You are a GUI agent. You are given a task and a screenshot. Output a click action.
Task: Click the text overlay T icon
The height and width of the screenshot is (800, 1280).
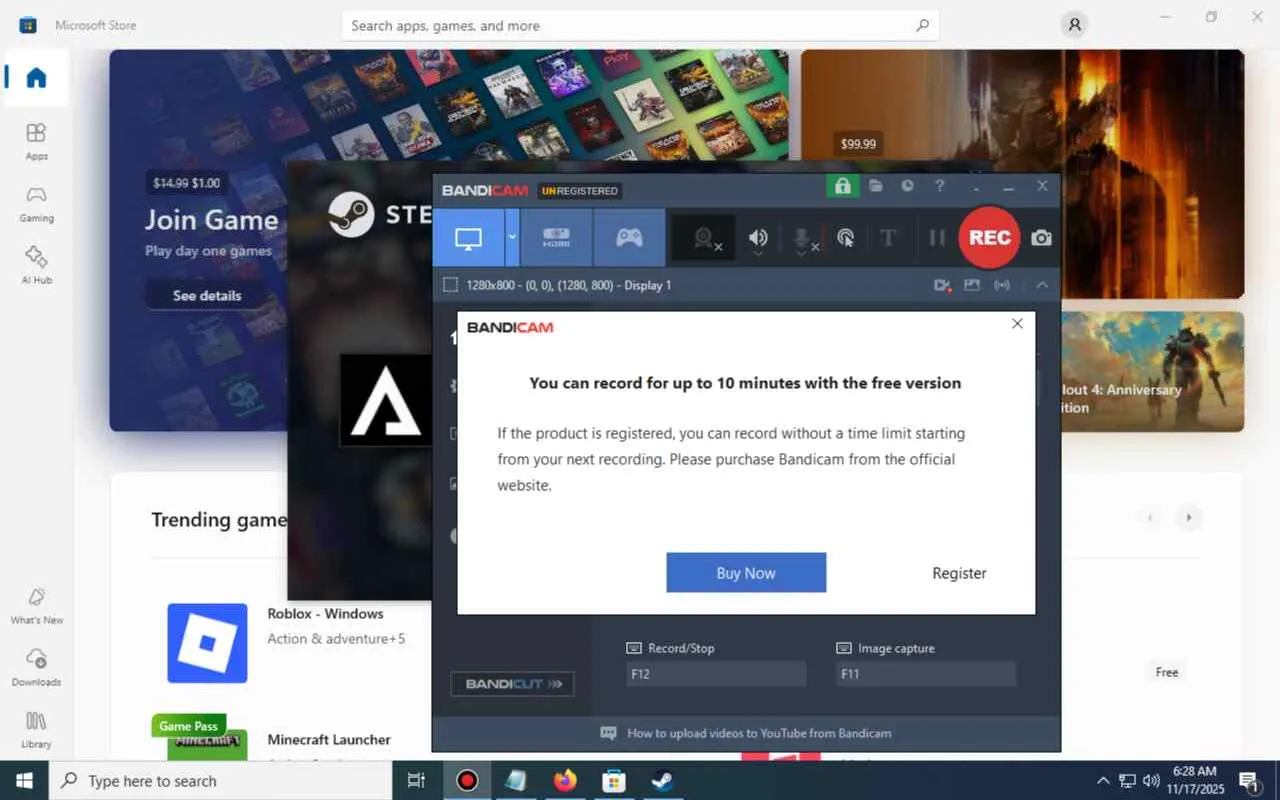click(x=888, y=238)
